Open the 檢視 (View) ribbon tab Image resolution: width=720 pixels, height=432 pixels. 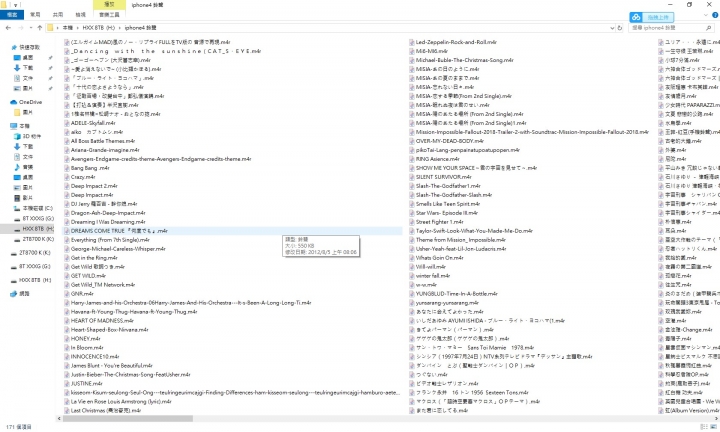coord(80,15)
